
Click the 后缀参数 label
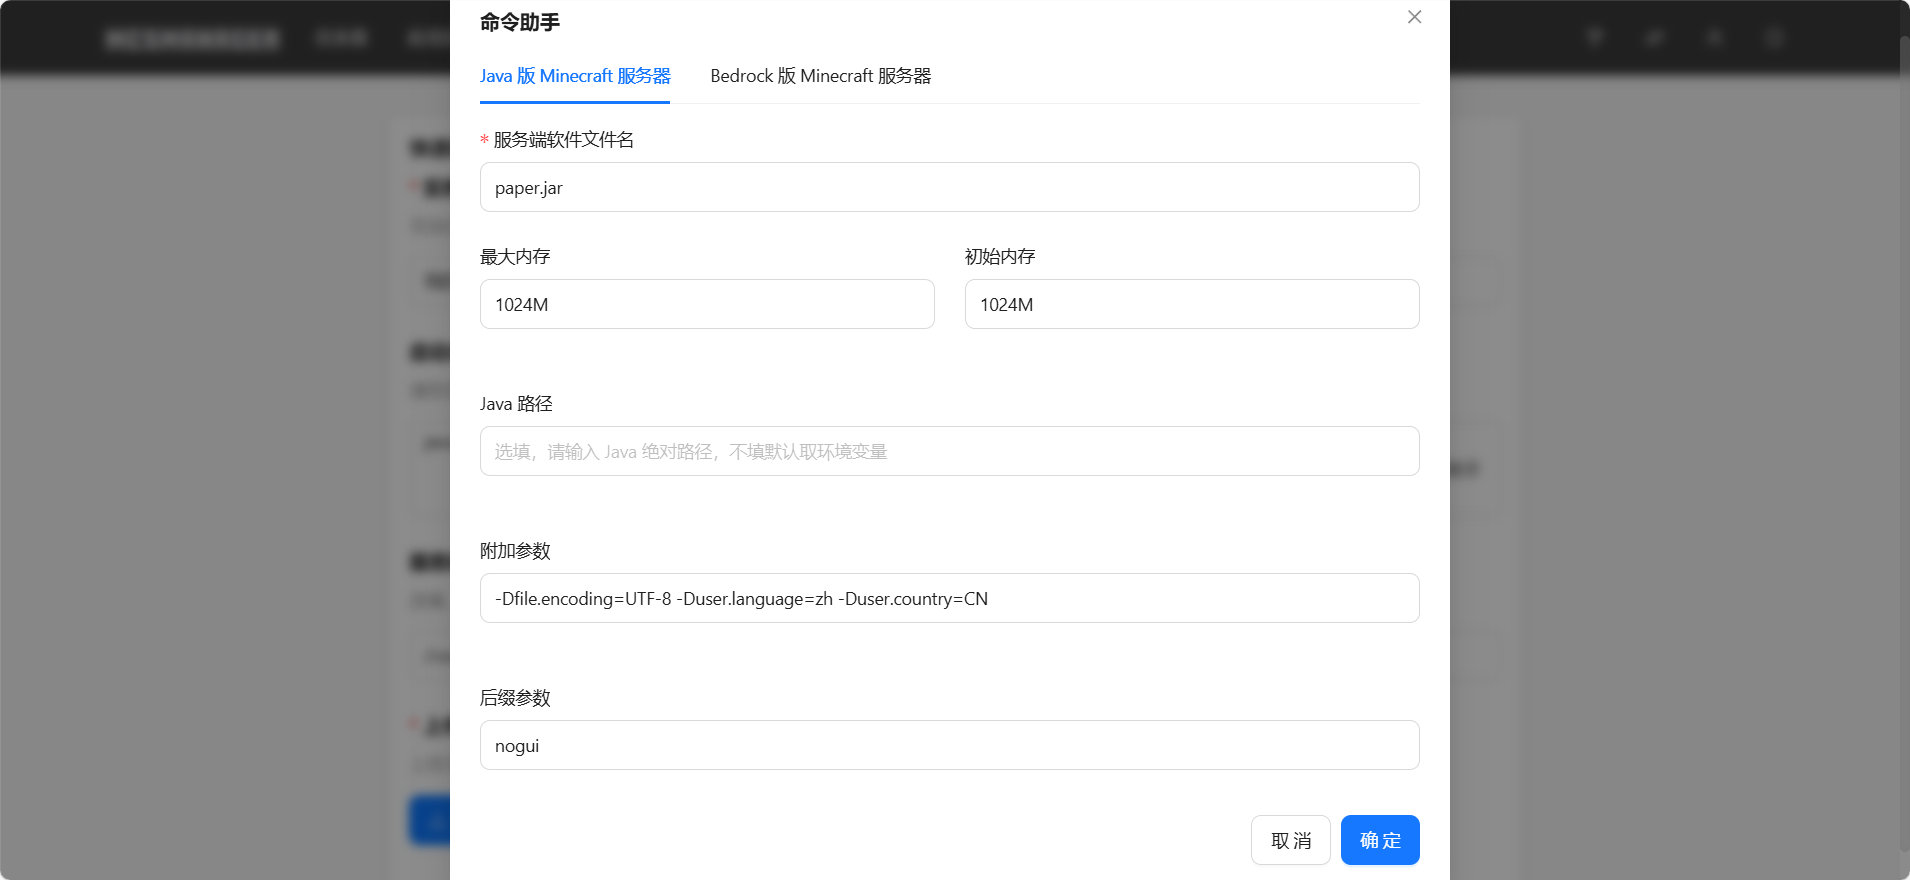click(x=515, y=698)
